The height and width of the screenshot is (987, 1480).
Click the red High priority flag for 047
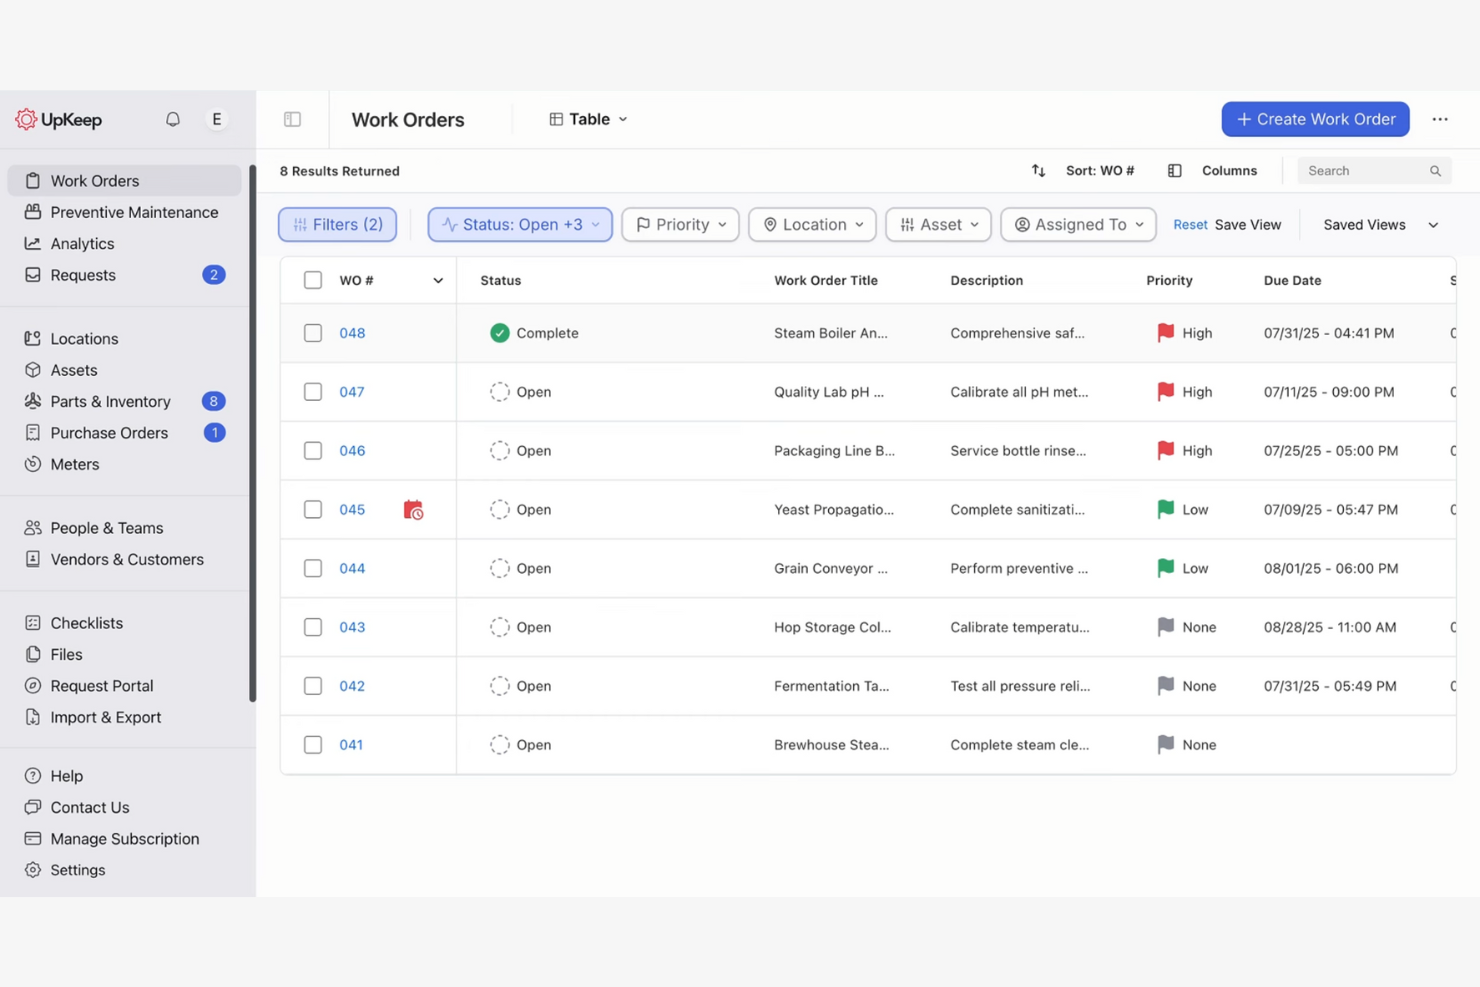1166,392
